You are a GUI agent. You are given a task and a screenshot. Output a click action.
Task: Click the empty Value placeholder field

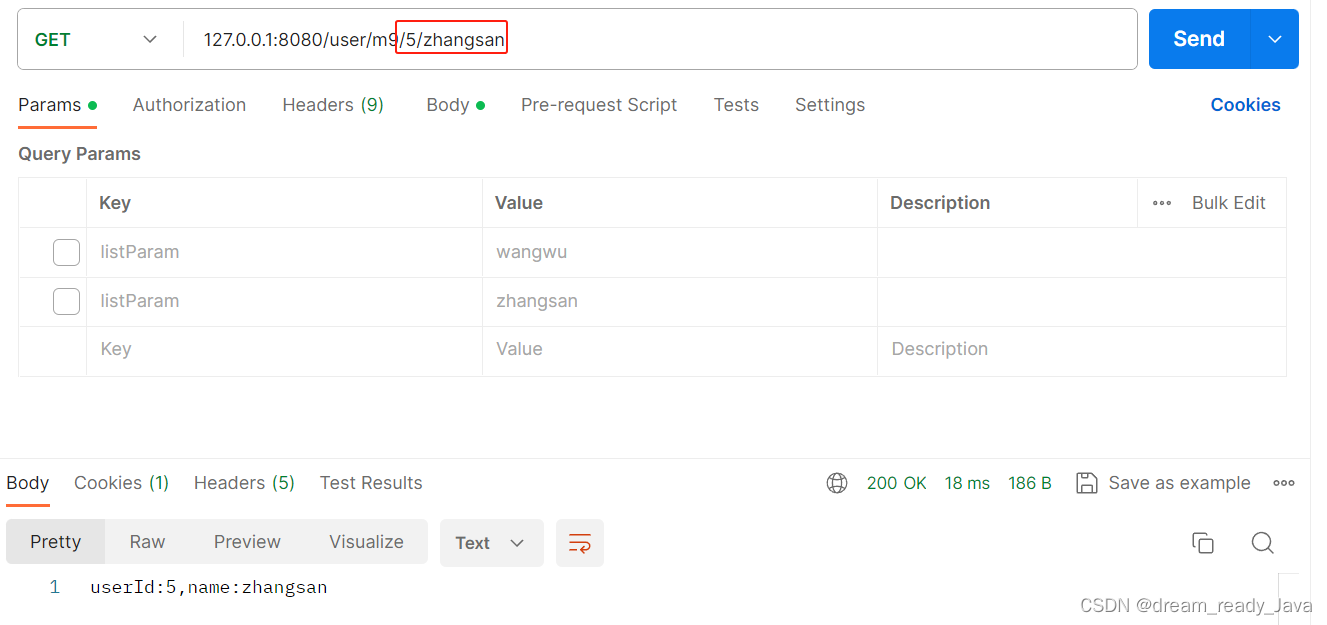[x=680, y=349]
